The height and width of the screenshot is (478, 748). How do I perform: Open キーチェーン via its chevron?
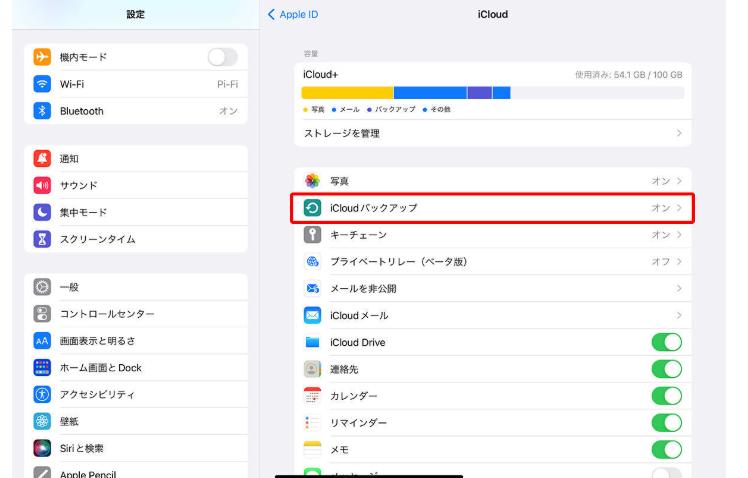pos(679,235)
